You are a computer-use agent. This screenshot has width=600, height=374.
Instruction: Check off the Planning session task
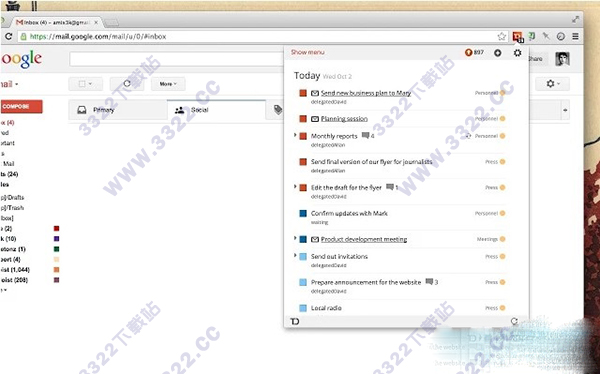click(303, 119)
